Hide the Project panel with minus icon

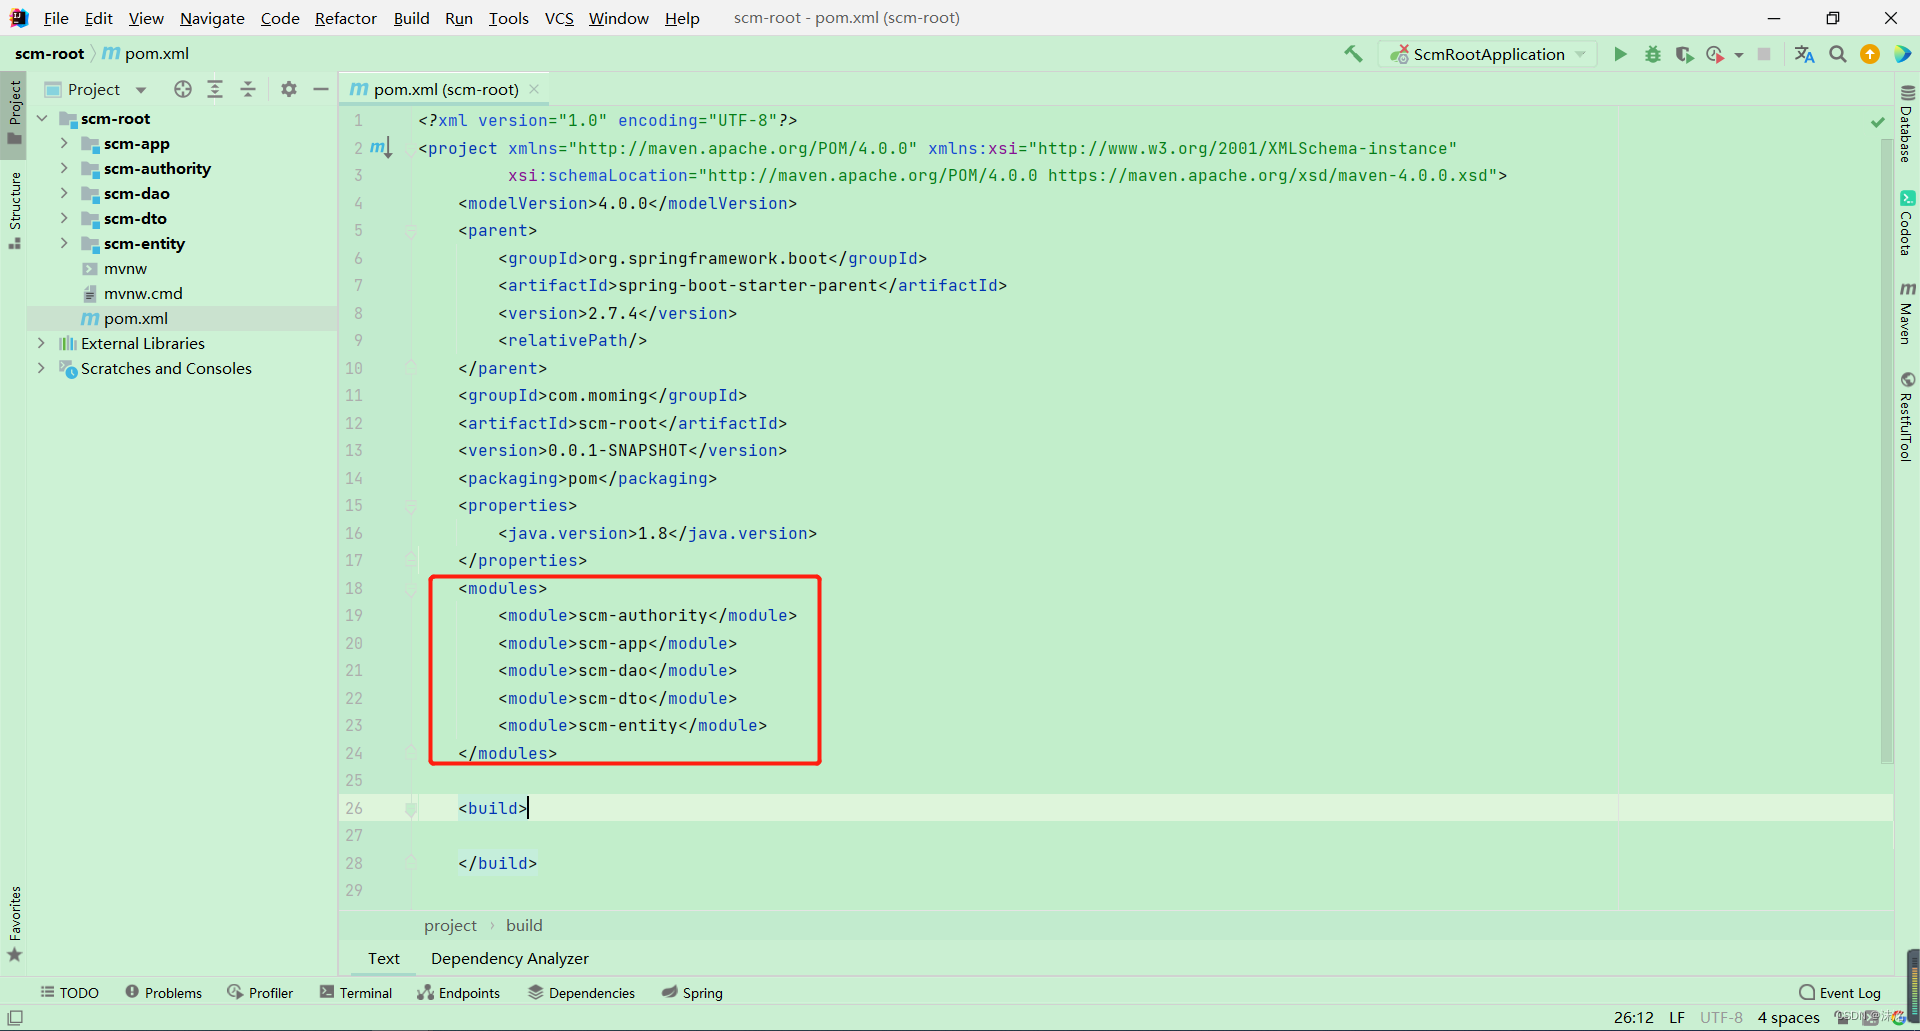click(321, 89)
